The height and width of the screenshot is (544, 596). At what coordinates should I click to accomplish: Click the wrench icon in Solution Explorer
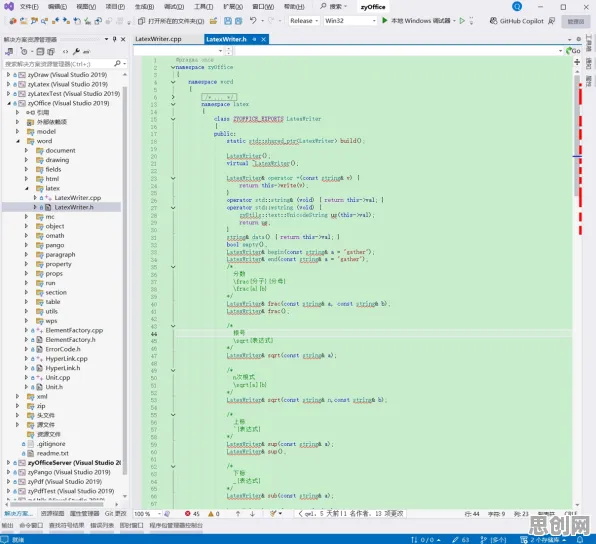point(76,51)
